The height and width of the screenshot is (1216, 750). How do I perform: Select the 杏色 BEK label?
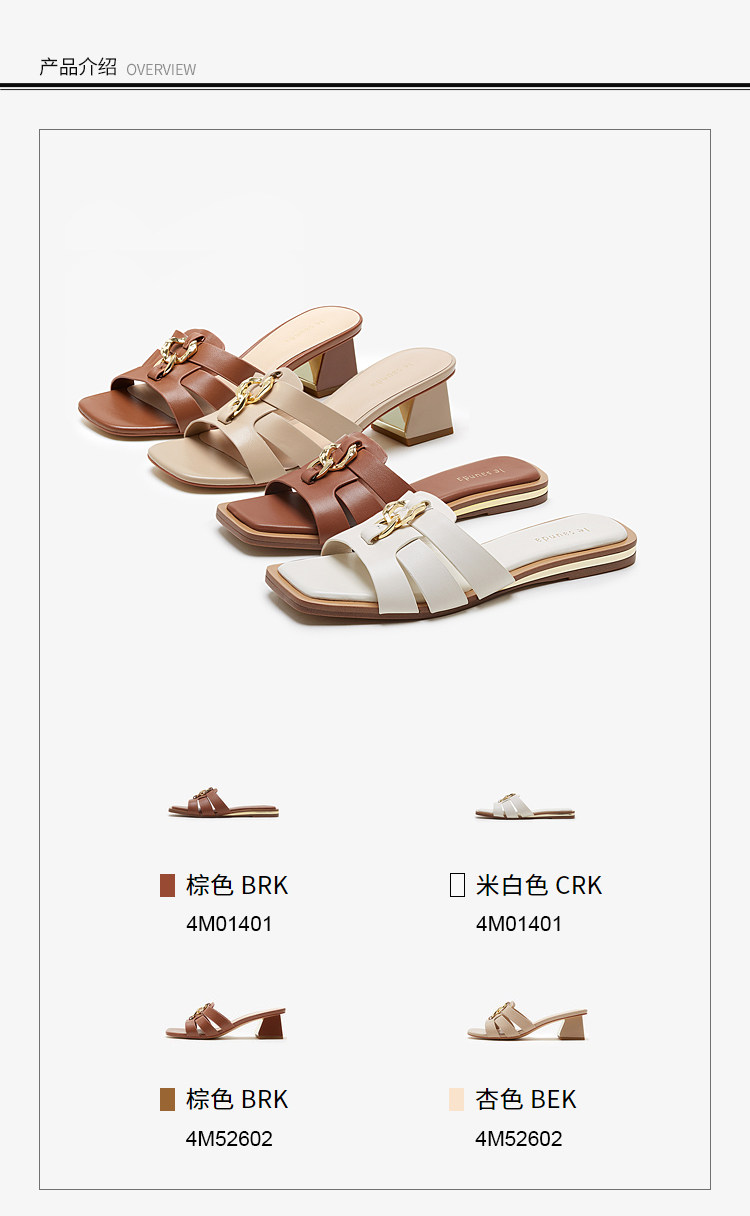coord(526,1099)
